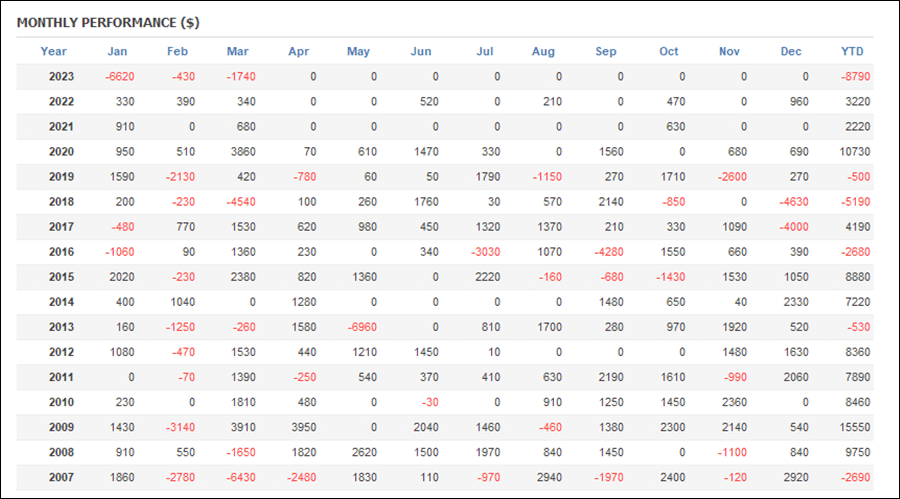Select the 2015 year row label
Viewport: 900px width, 499px height.
click(61, 277)
